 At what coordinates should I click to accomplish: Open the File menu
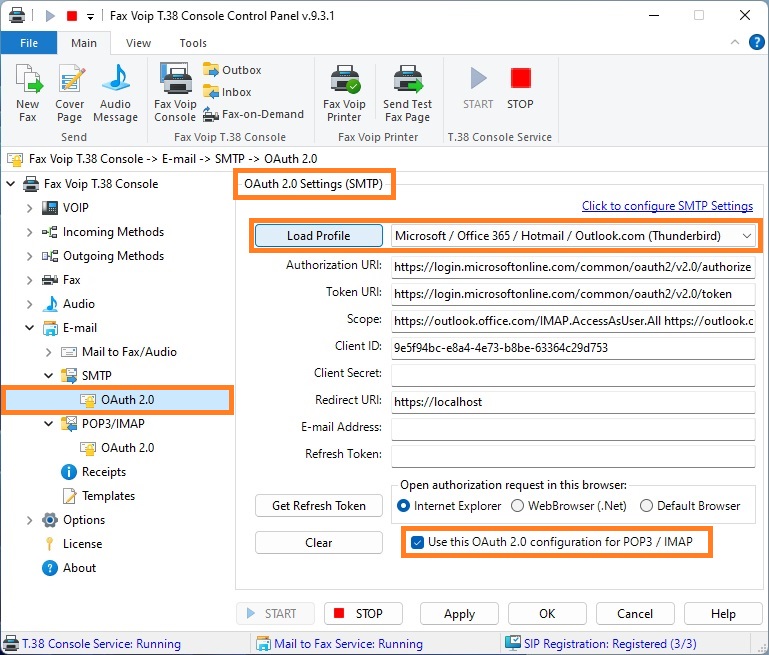pos(29,43)
